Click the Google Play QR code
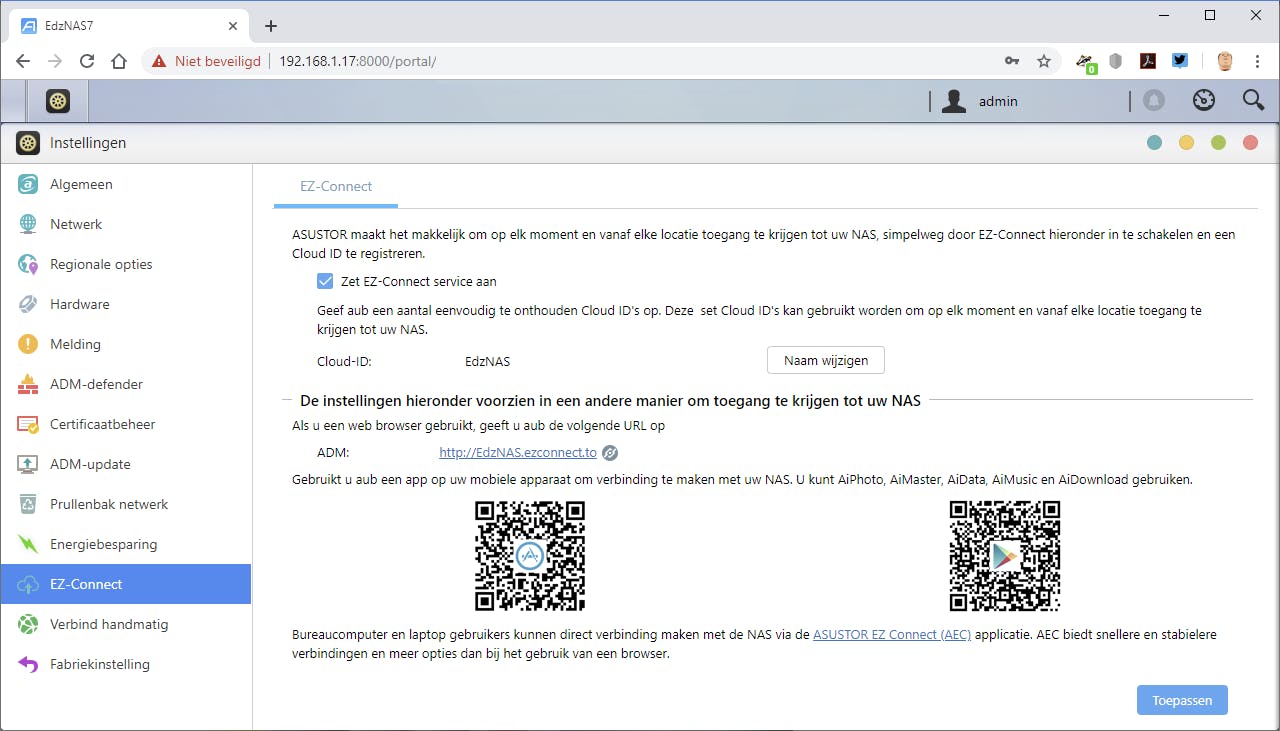The height and width of the screenshot is (731, 1280). click(x=1005, y=556)
